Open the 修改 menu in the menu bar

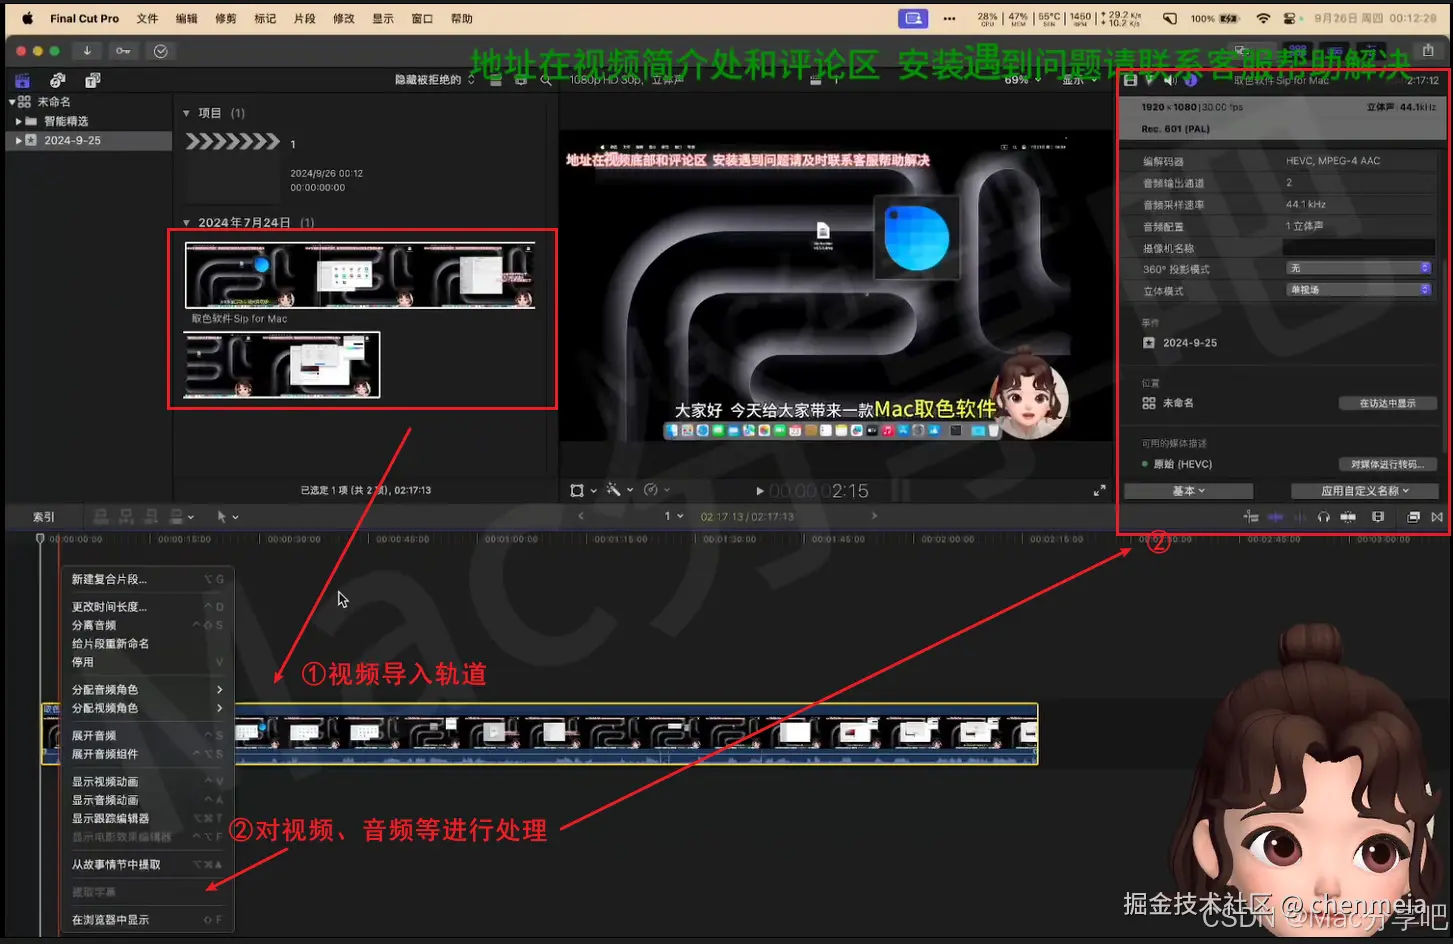(x=343, y=18)
